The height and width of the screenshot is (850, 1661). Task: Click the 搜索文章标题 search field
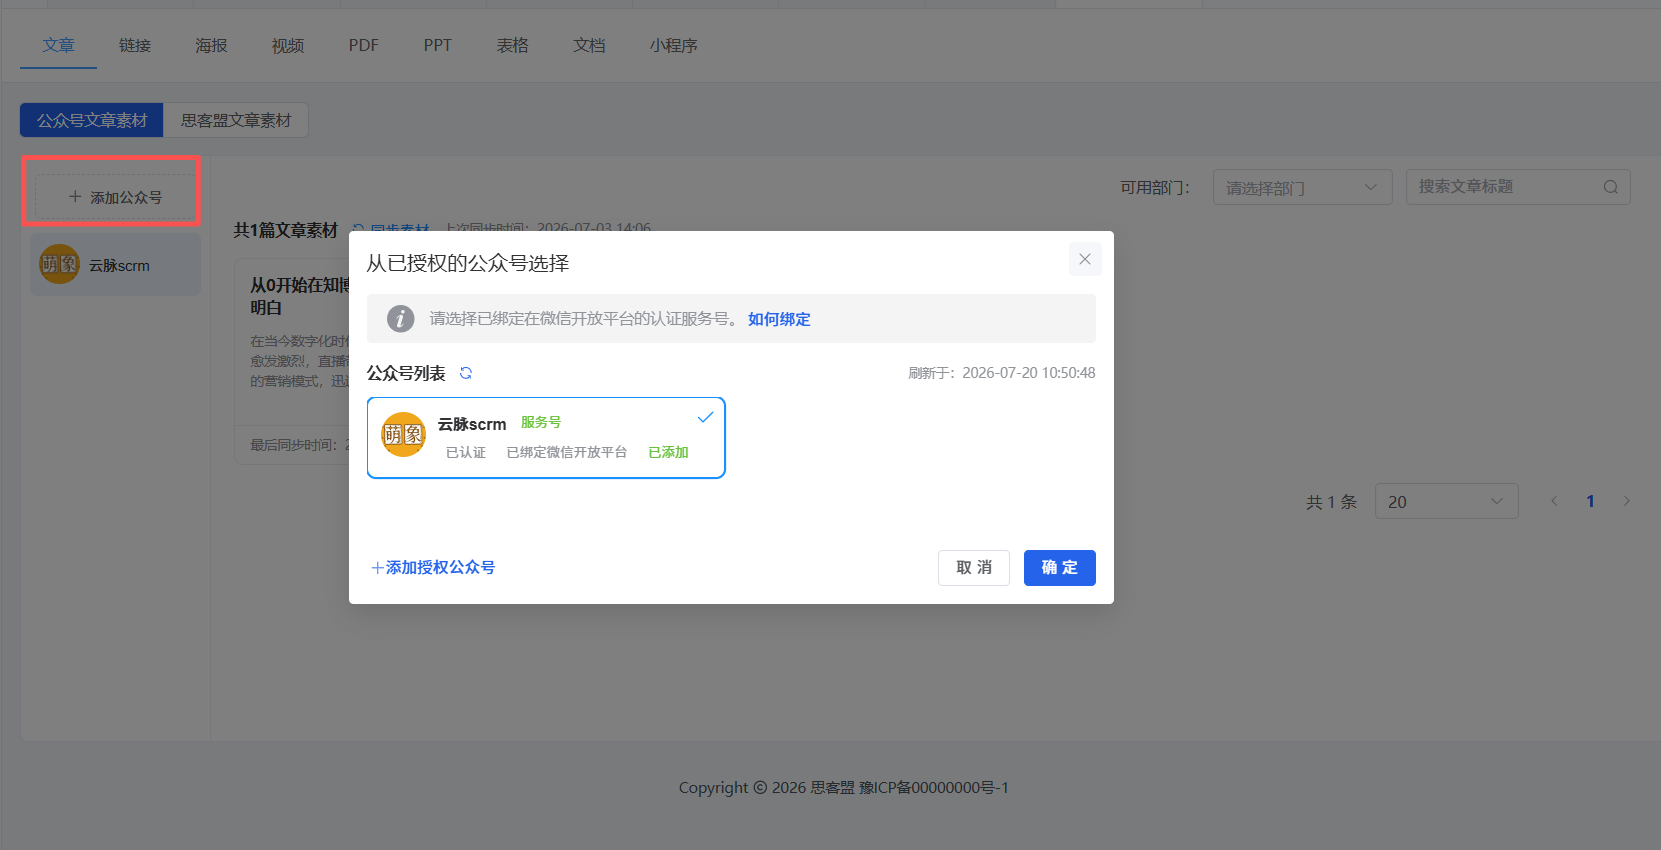pos(1518,187)
